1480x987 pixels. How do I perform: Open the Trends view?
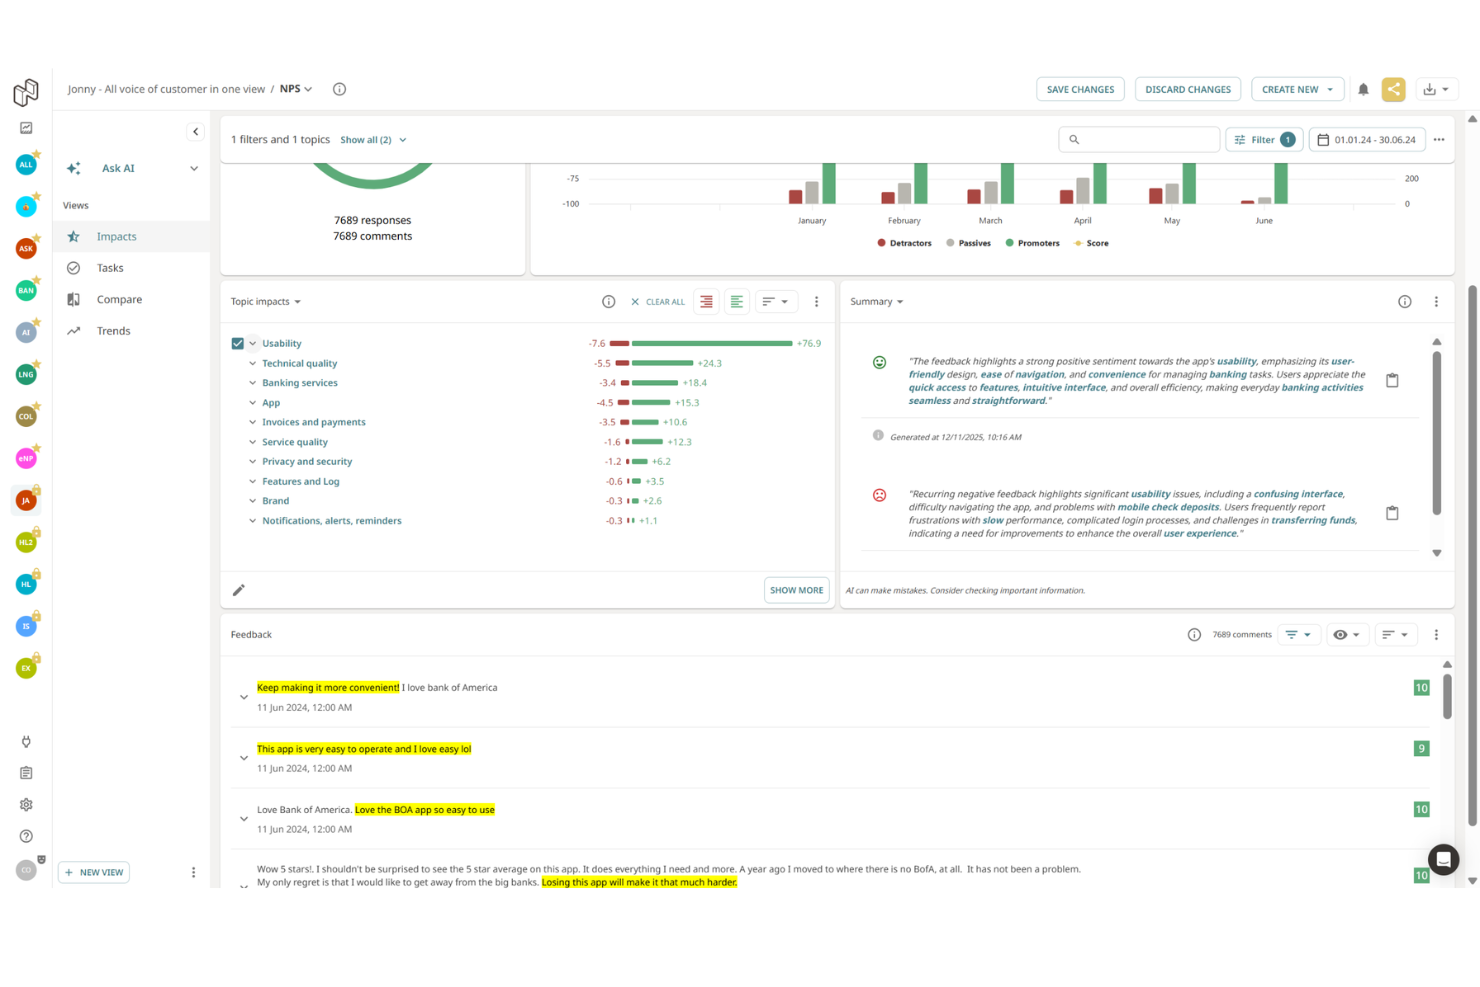click(x=113, y=330)
